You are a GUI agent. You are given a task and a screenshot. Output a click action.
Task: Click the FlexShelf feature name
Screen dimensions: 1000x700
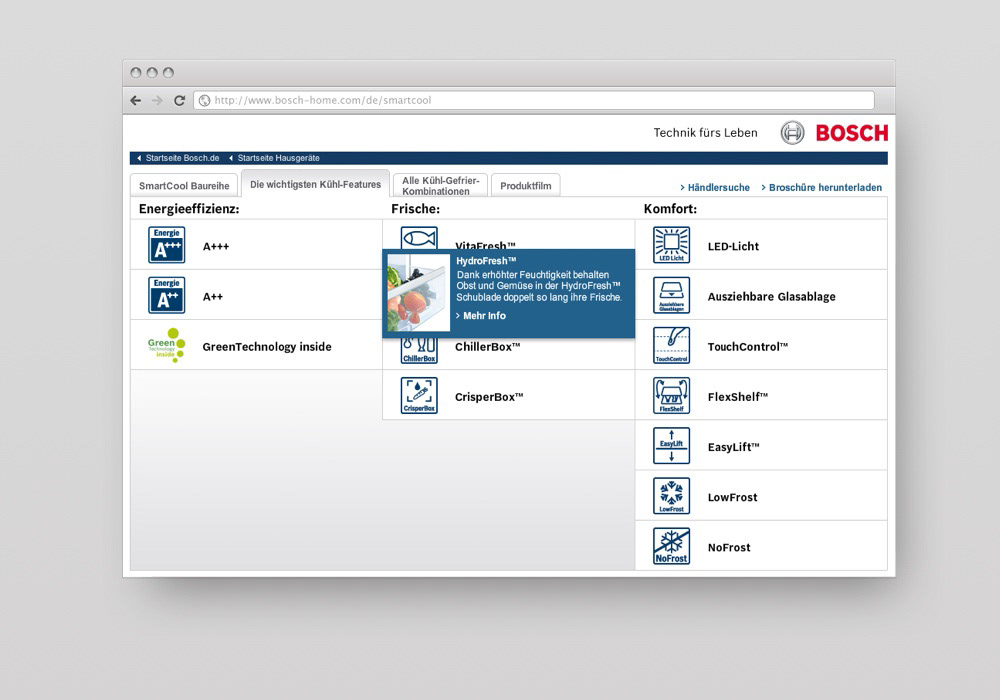click(738, 397)
